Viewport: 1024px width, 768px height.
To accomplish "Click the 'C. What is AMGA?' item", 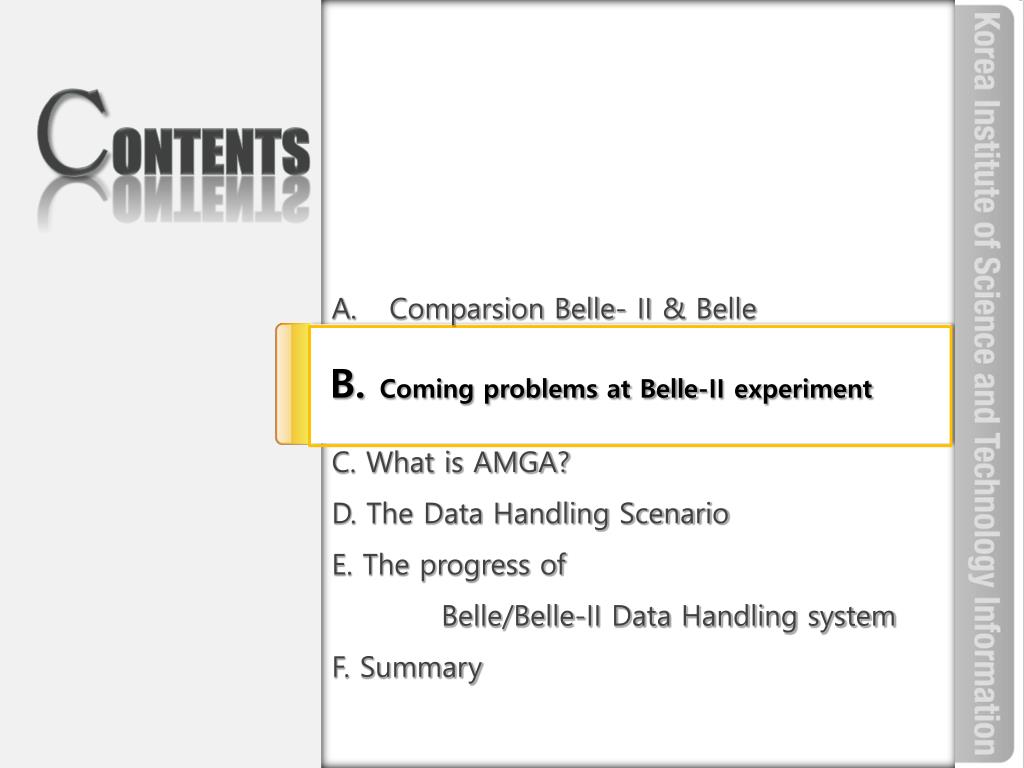I will pos(451,462).
